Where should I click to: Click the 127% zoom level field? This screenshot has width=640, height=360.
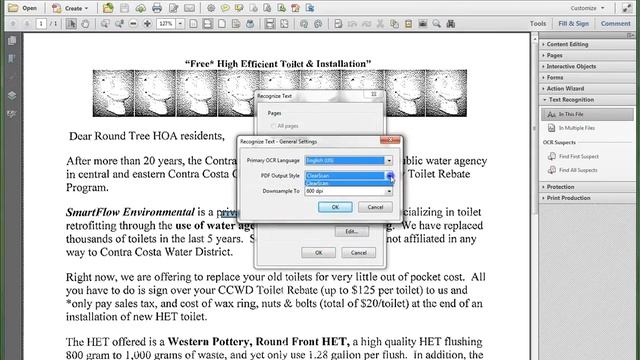[166, 24]
